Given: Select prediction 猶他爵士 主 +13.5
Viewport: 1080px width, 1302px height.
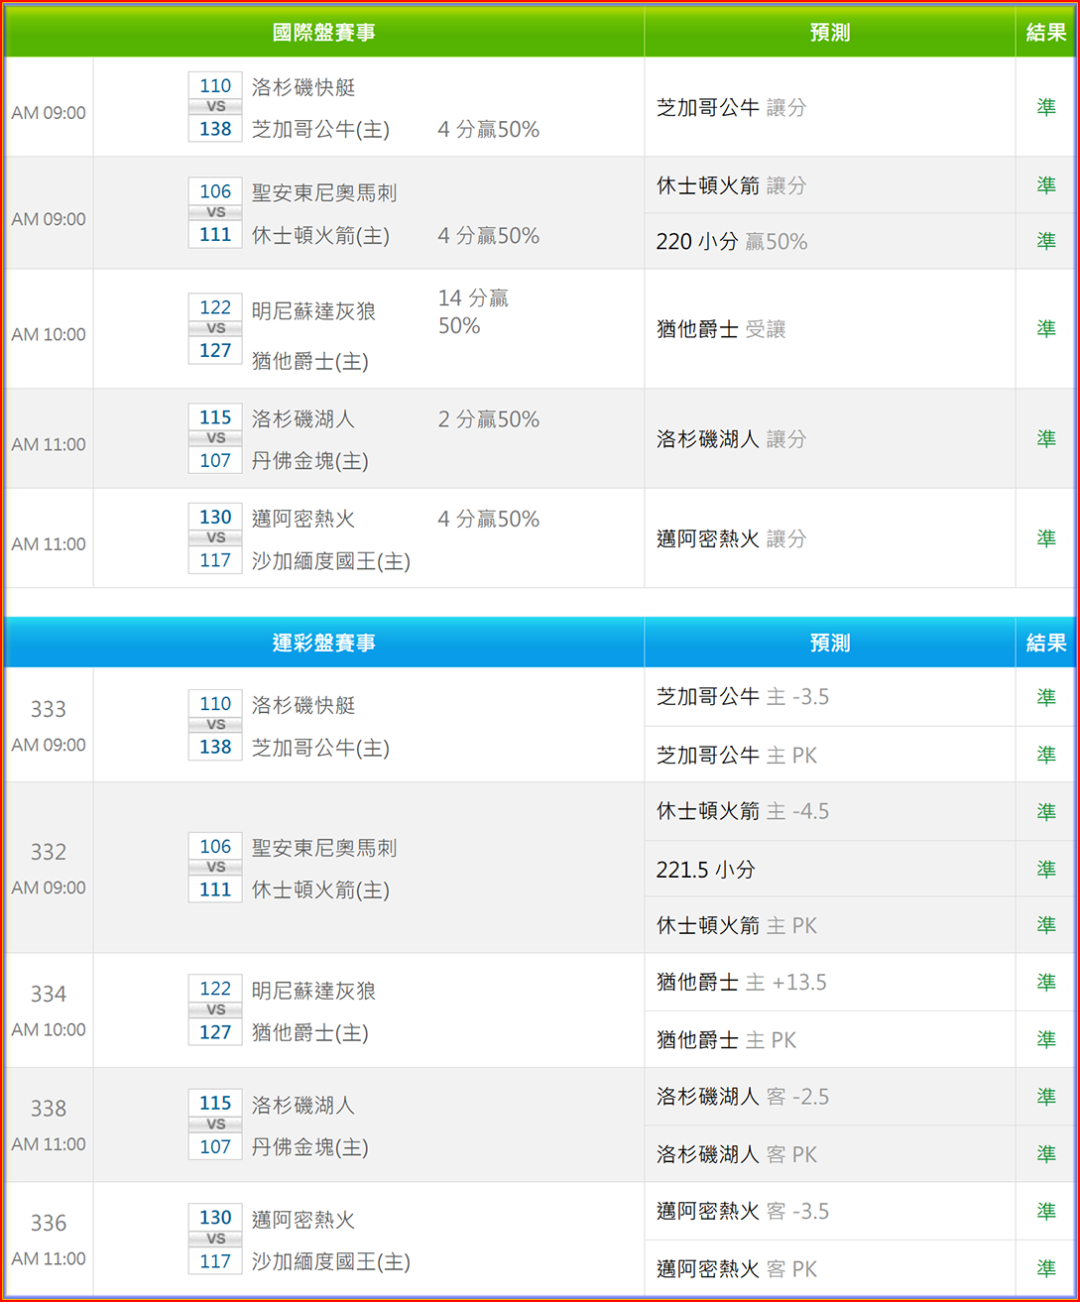Looking at the screenshot, I should coord(741,982).
